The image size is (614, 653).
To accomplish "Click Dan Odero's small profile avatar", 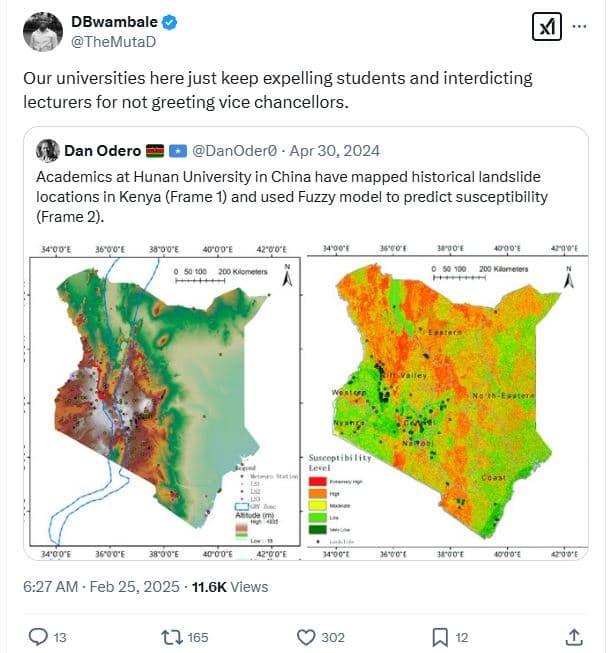I will click(47, 151).
